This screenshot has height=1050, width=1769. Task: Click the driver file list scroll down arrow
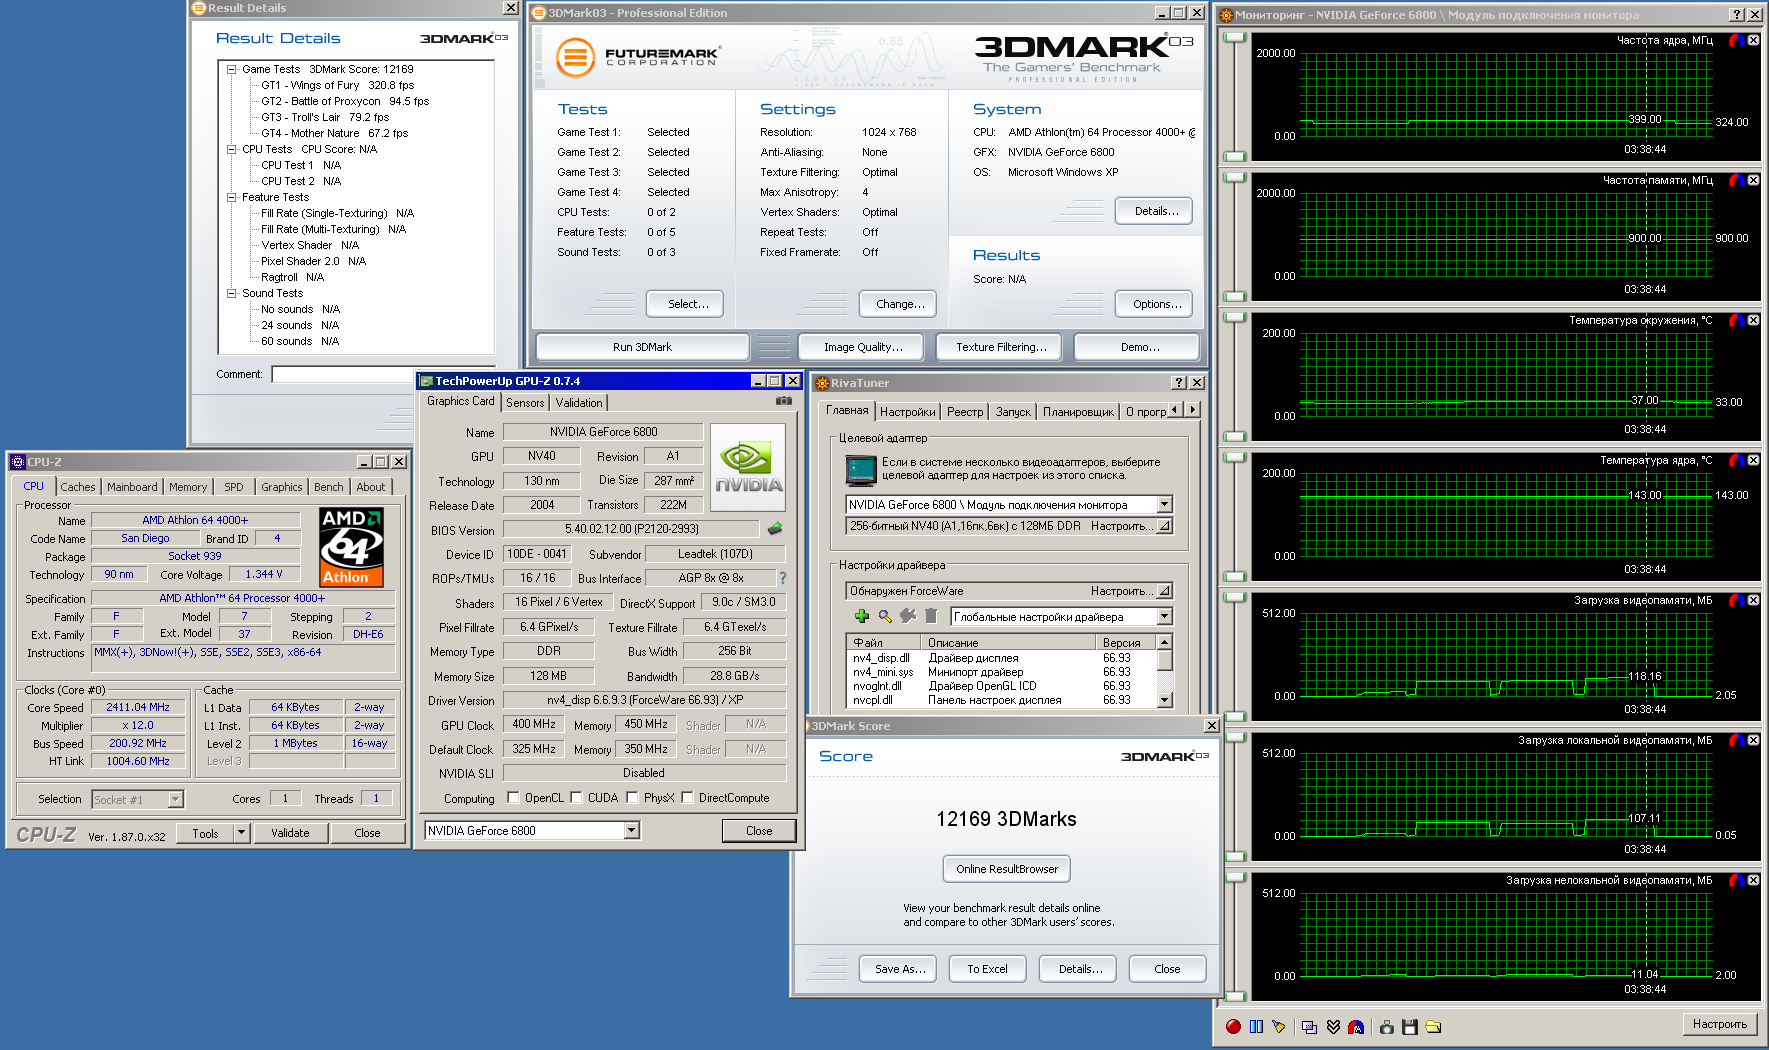[1164, 700]
